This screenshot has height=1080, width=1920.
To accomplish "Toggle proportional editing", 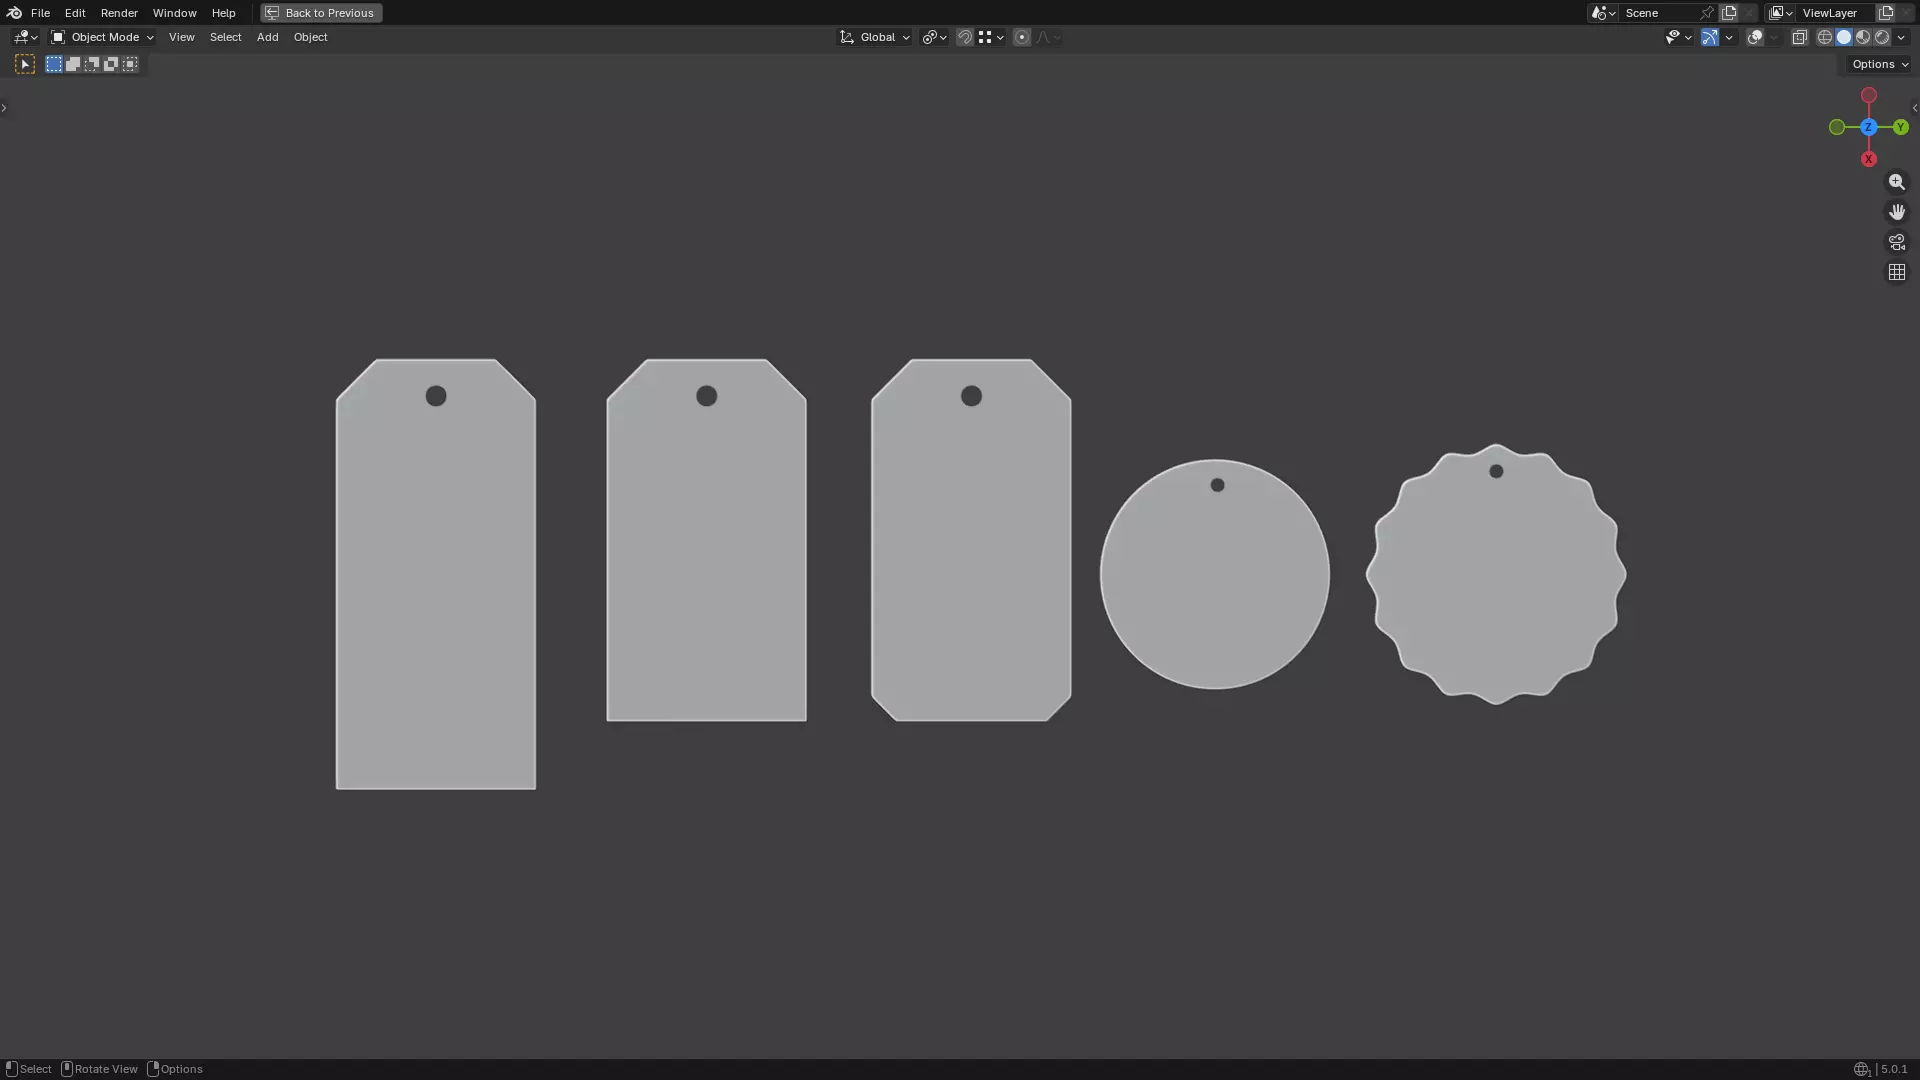I will (x=1022, y=37).
